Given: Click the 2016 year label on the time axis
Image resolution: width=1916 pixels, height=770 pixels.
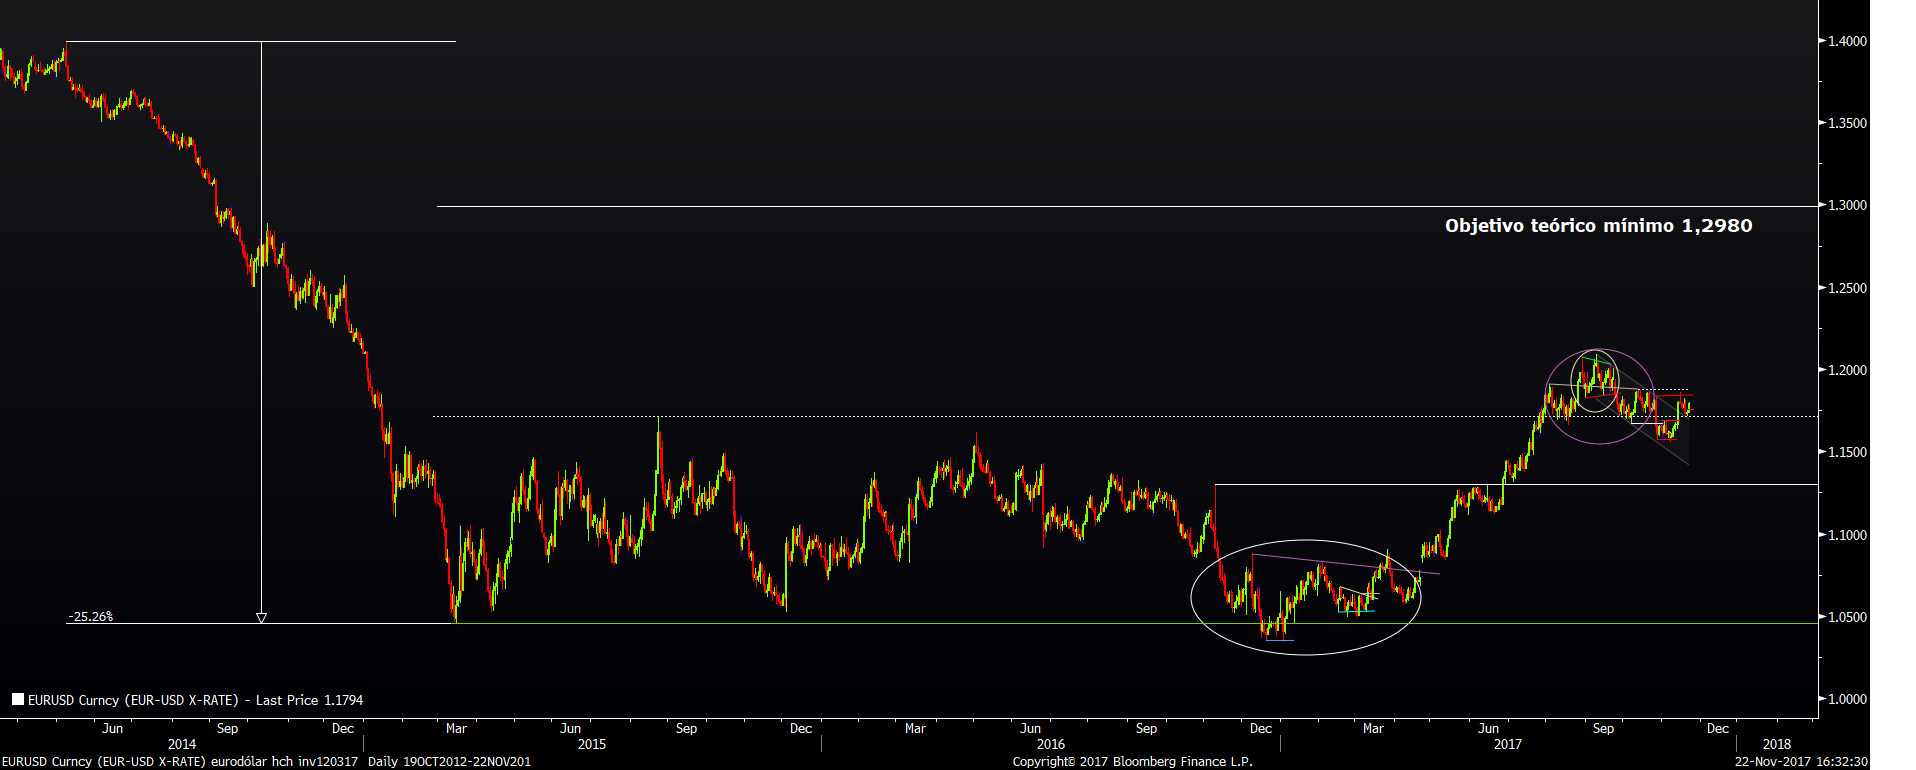Looking at the screenshot, I should [1051, 744].
